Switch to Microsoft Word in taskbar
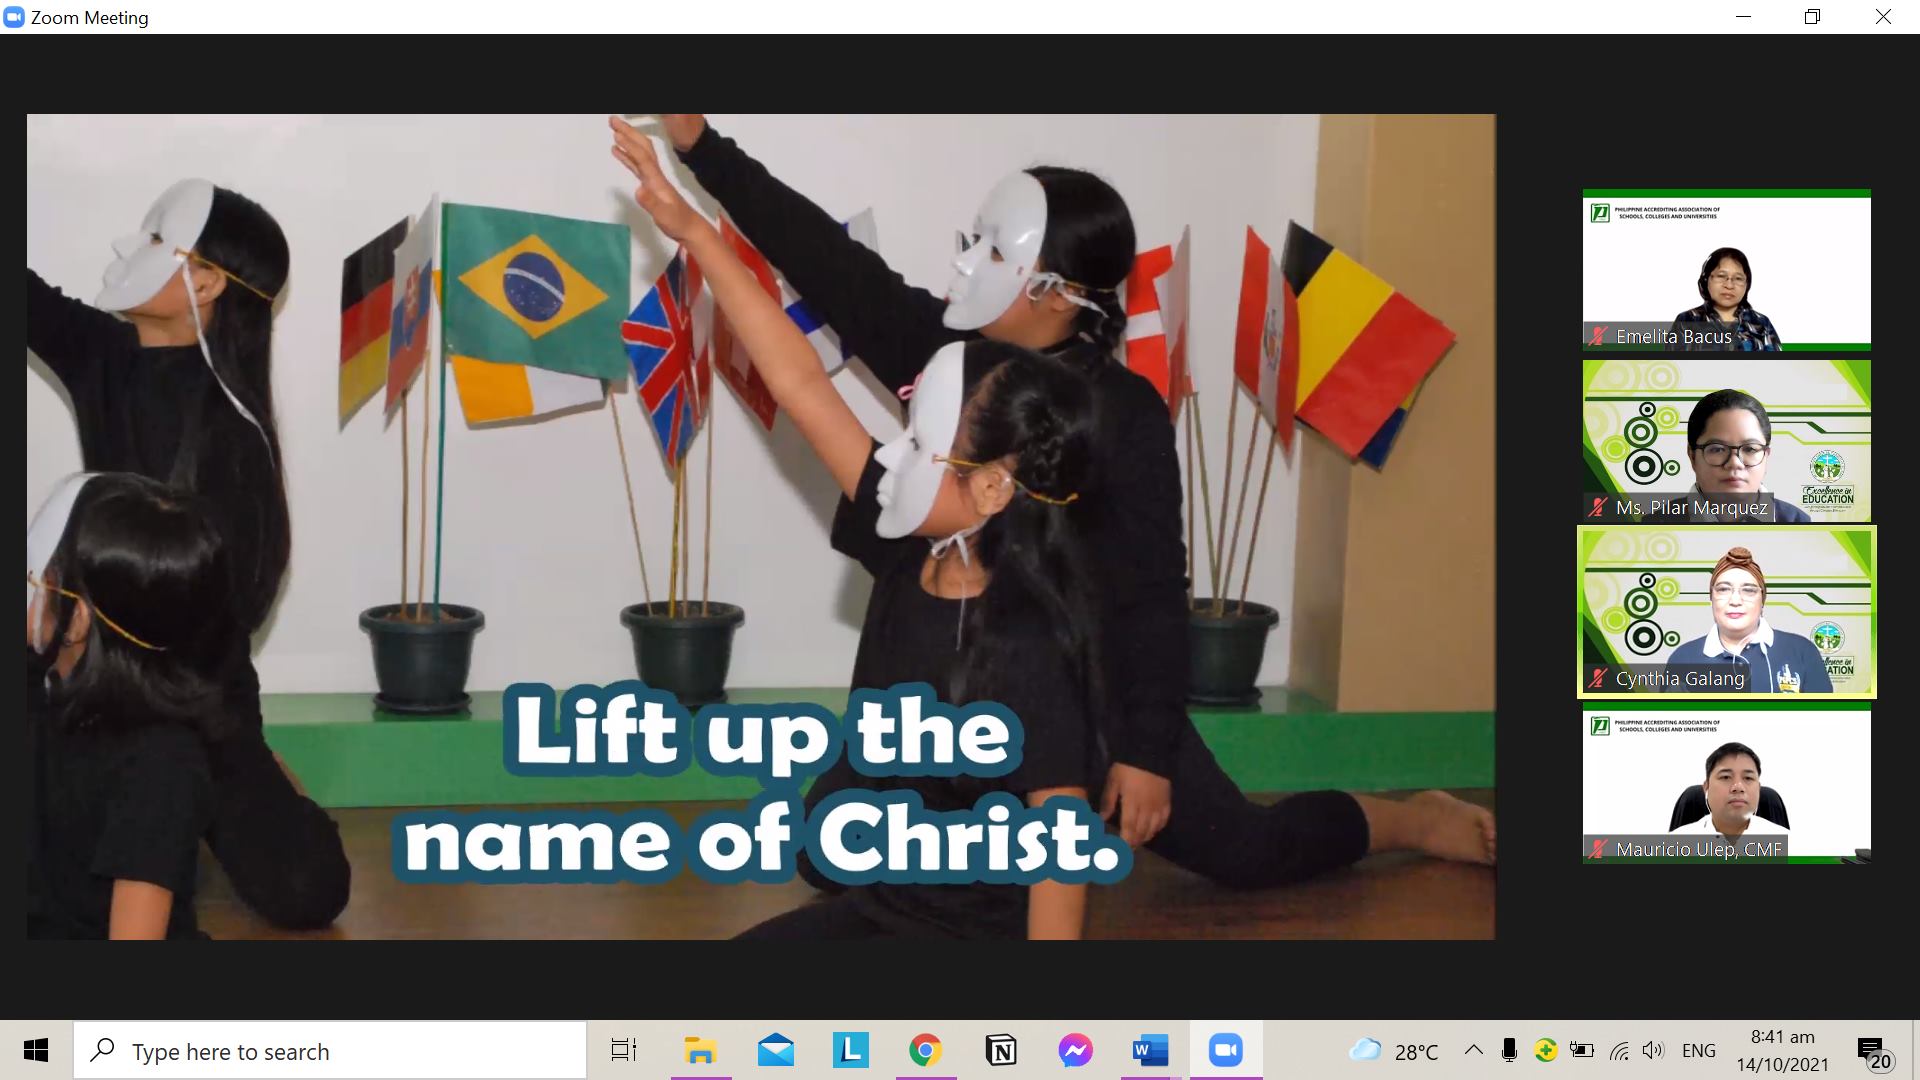This screenshot has width=1920, height=1080. coord(1150,1050)
